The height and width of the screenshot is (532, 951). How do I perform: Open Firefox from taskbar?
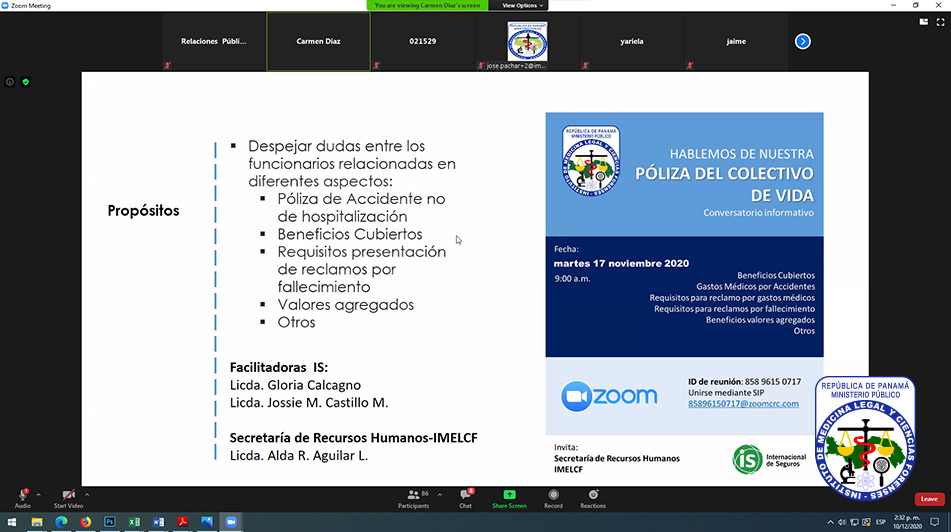pos(86,522)
